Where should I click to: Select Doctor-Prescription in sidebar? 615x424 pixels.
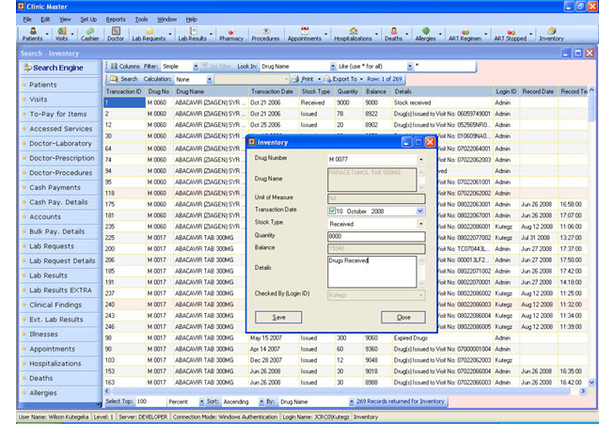coord(62,158)
